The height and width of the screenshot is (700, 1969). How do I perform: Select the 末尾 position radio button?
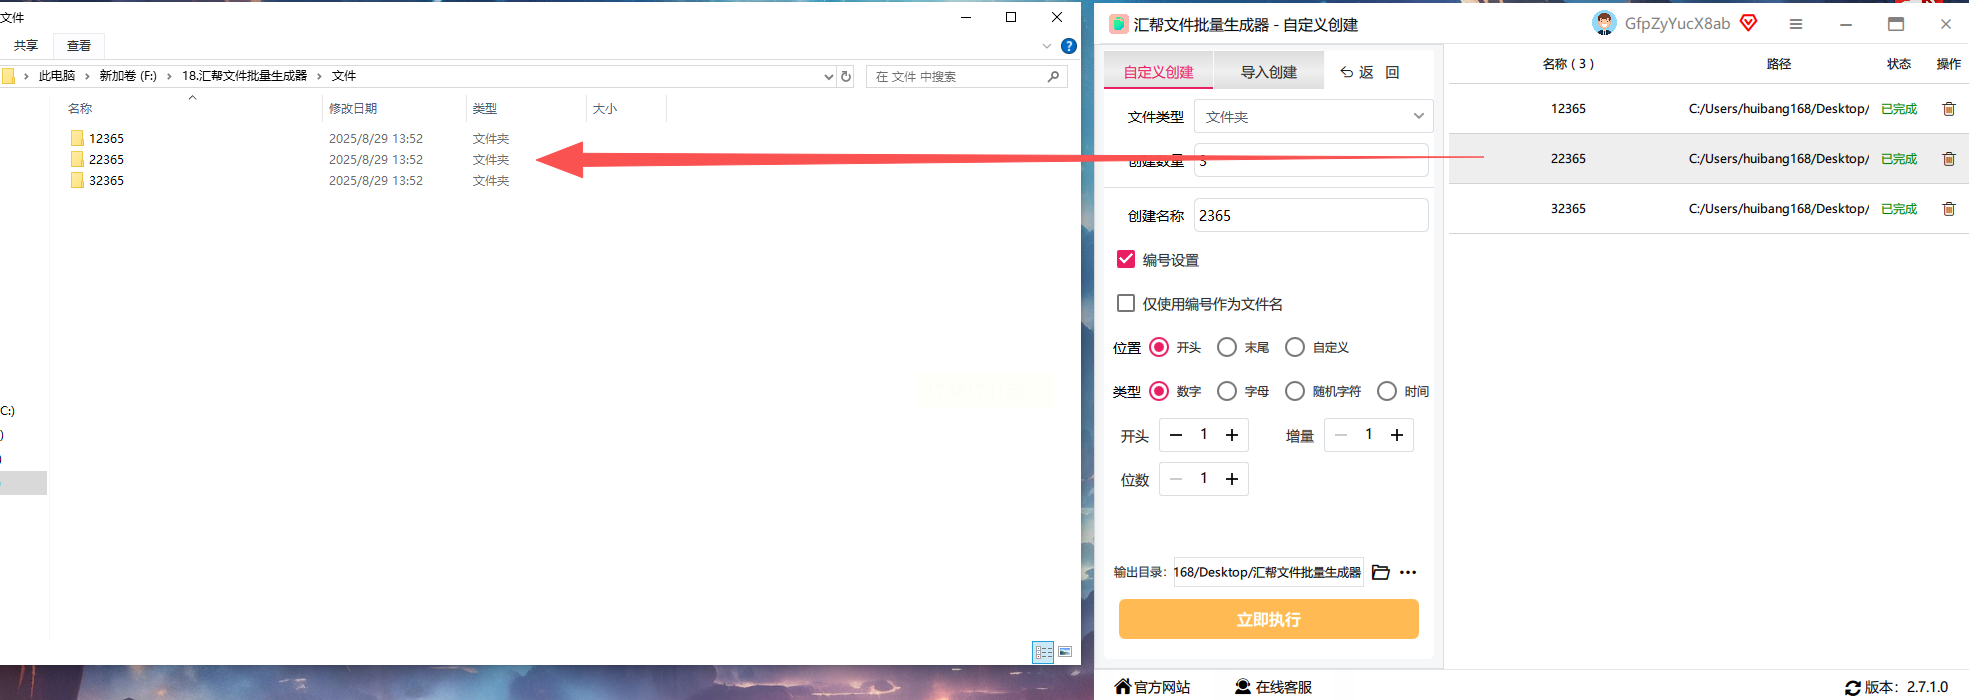[1227, 347]
